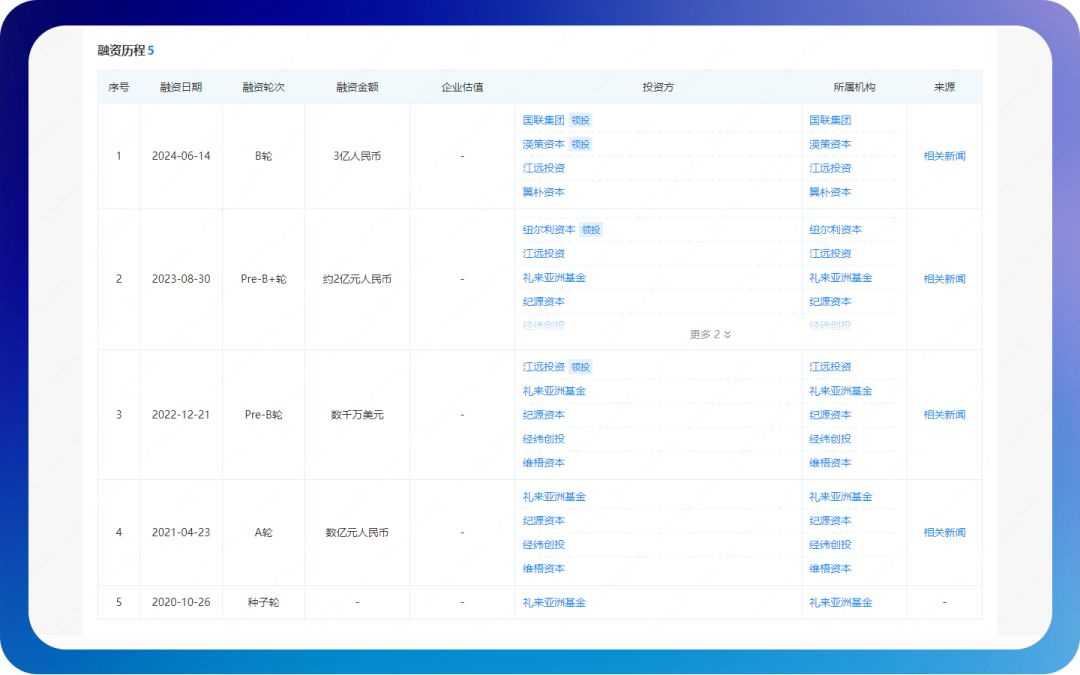Click the 融资日期 column header
This screenshot has width=1080, height=675.
[181, 87]
